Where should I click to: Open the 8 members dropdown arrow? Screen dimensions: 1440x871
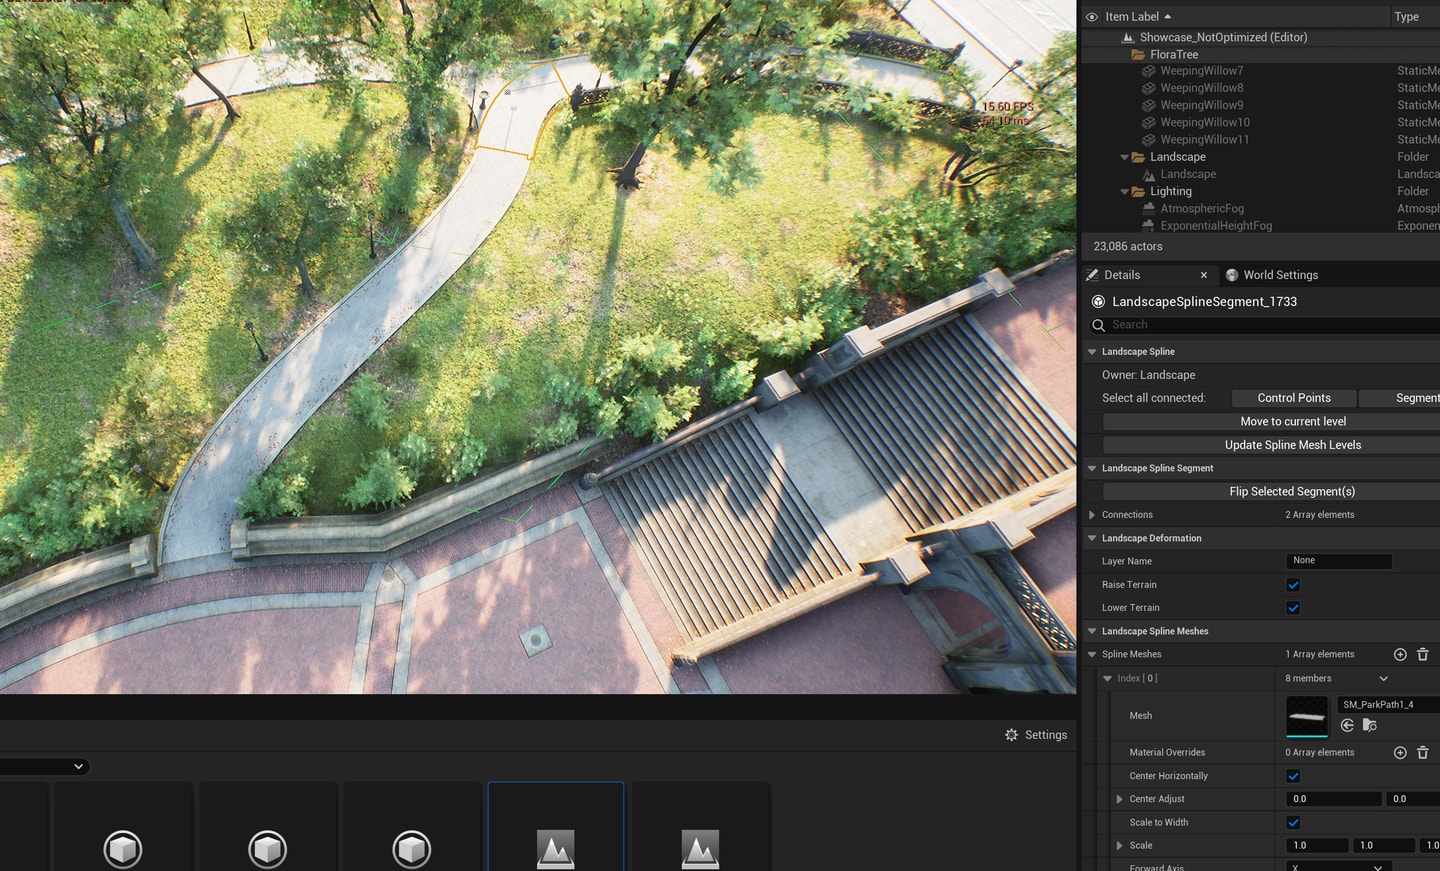(x=1384, y=679)
